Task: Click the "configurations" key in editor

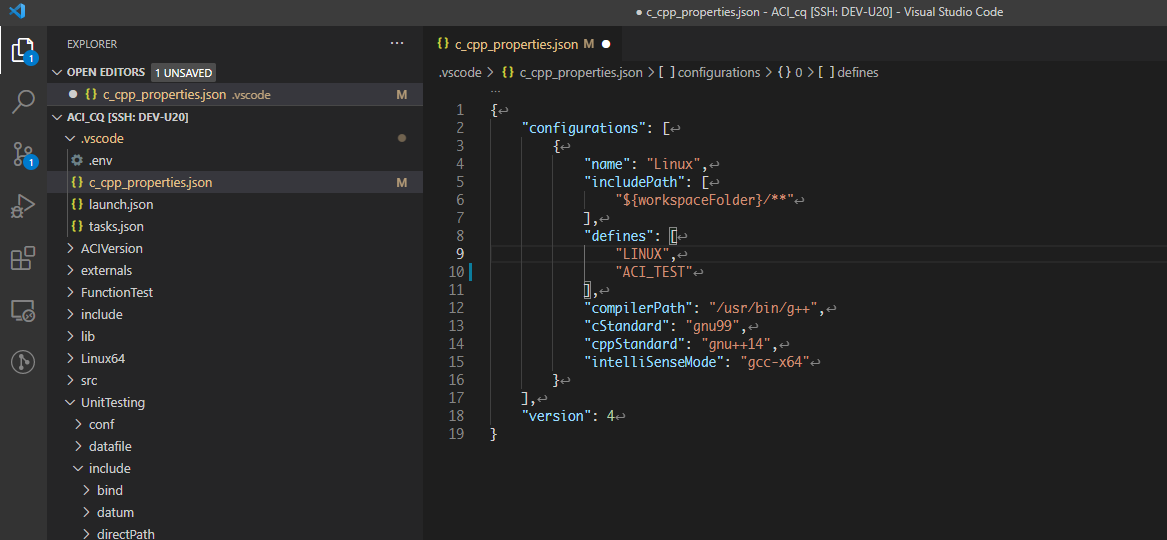Action: click(586, 127)
